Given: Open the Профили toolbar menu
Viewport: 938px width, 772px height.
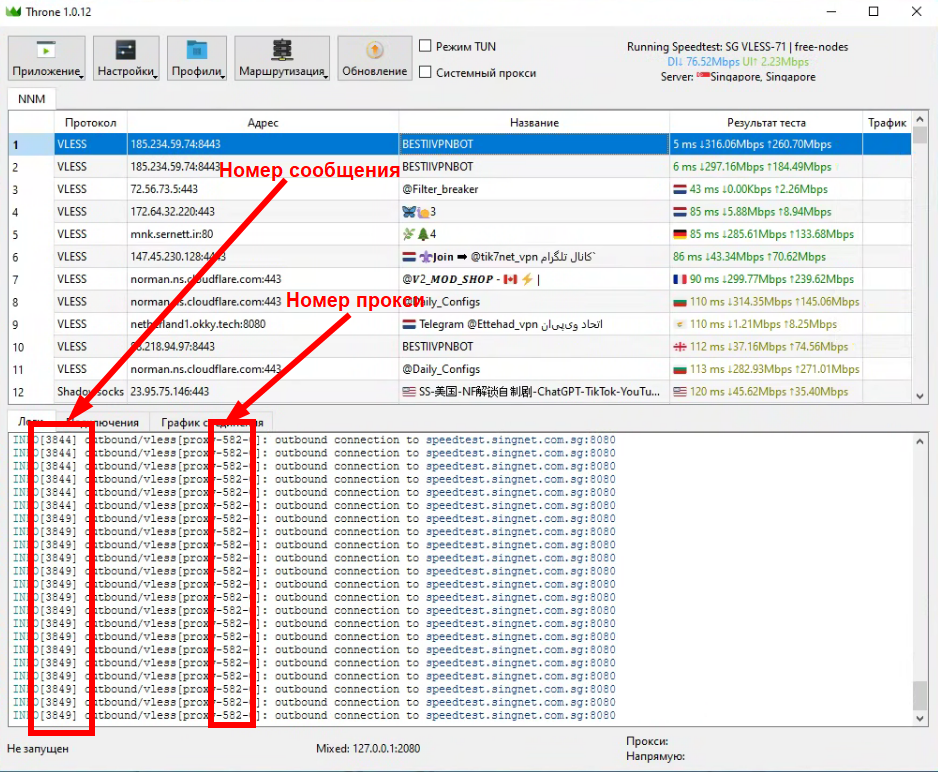Looking at the screenshot, I should tap(196, 58).
